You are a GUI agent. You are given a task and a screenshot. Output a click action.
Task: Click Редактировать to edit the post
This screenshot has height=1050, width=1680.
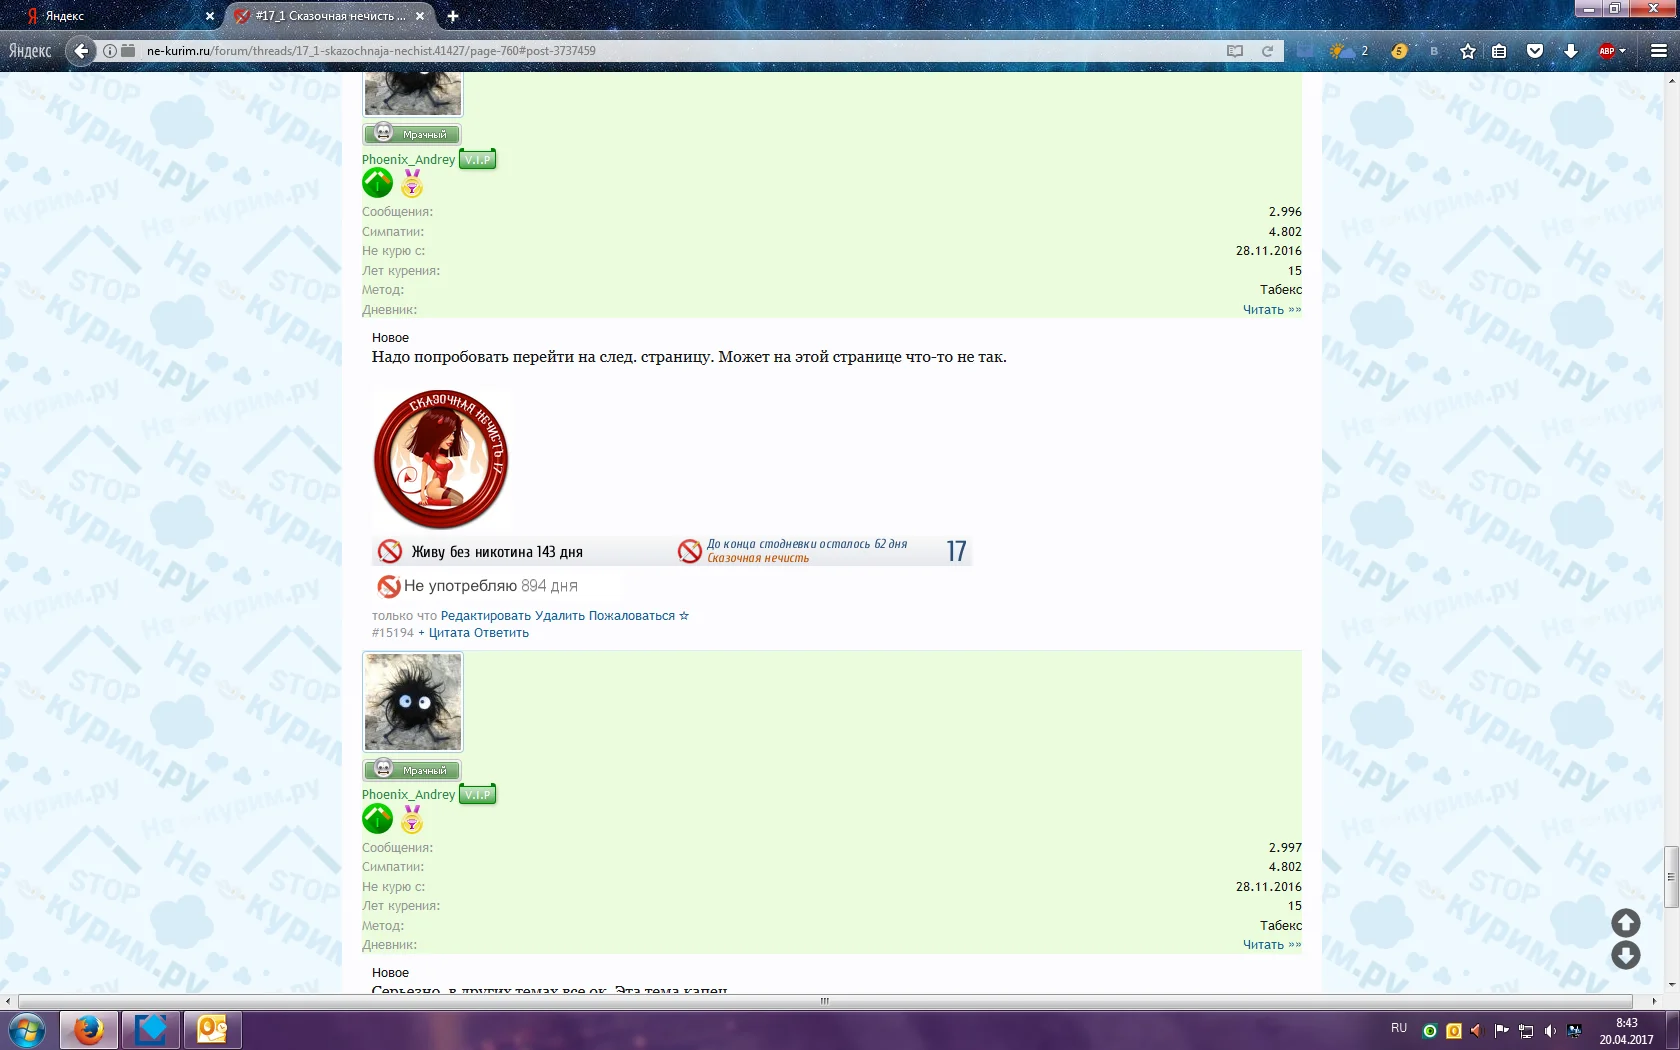tap(486, 616)
